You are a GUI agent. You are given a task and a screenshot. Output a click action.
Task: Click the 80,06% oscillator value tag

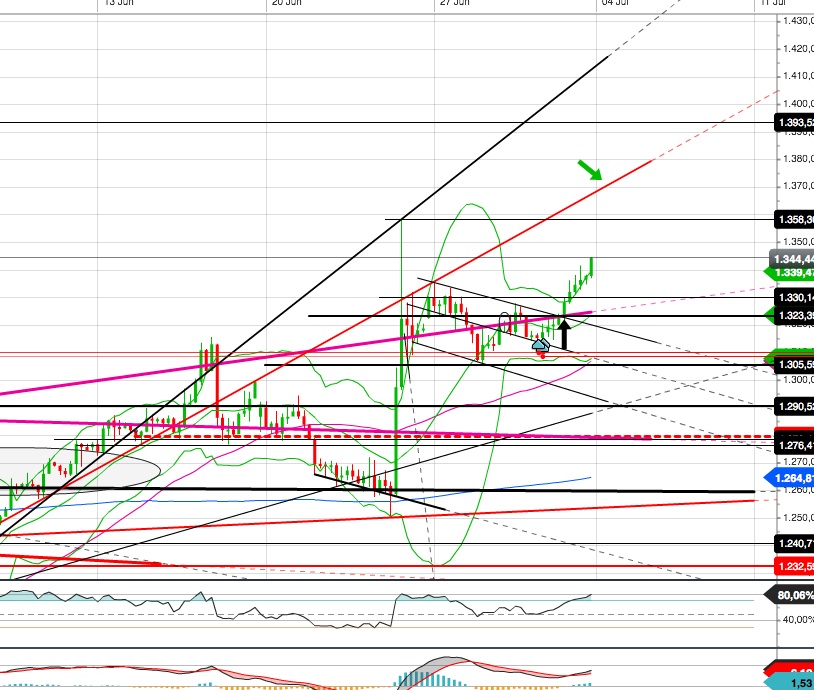click(790, 595)
